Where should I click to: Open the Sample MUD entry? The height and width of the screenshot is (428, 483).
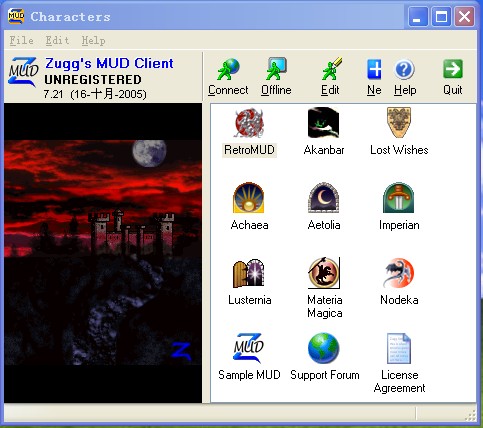[x=249, y=348]
